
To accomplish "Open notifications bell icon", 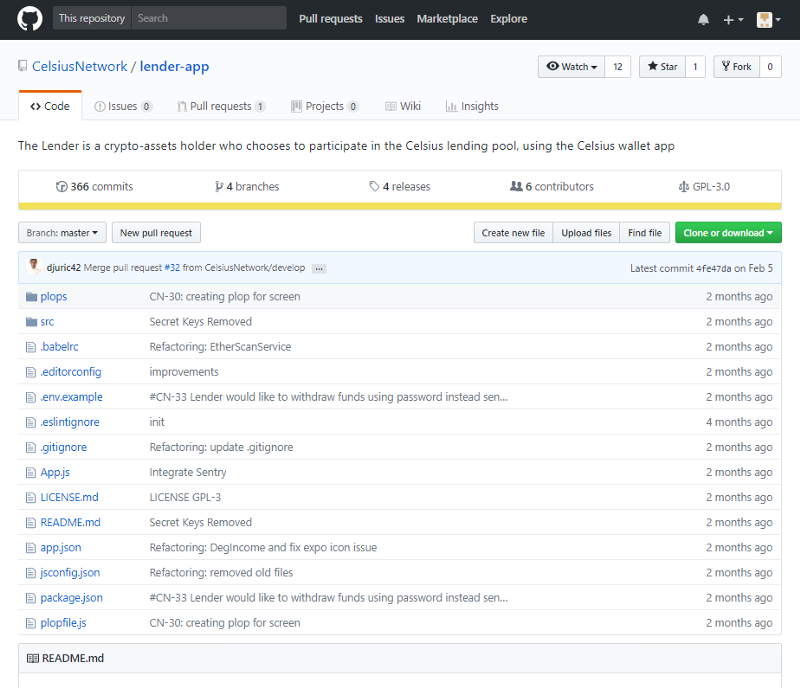I will tap(703, 20).
